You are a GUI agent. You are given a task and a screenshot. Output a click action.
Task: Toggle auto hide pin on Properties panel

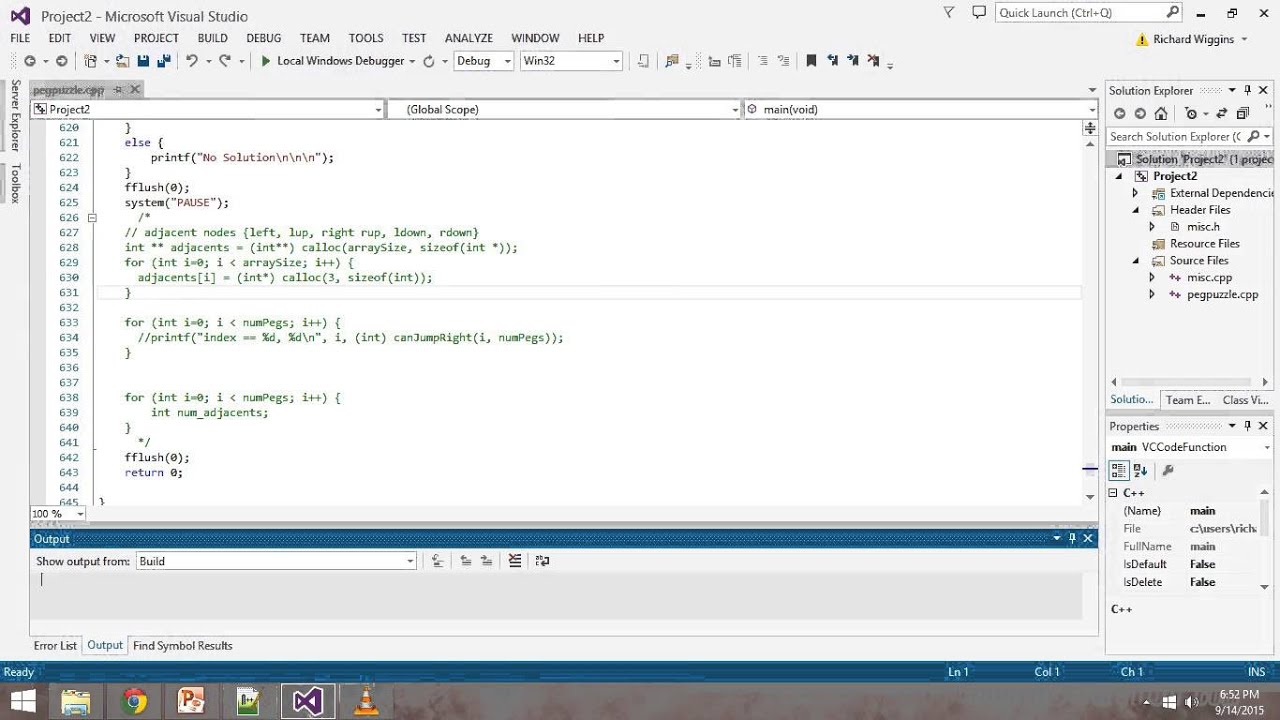click(x=1247, y=426)
